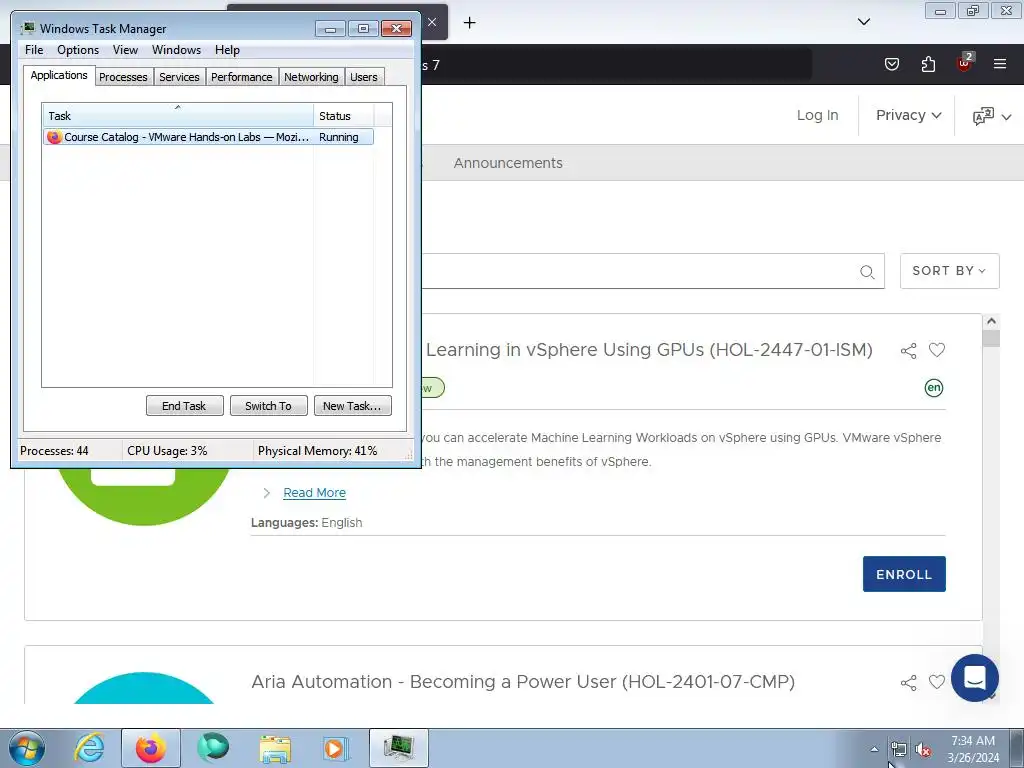Launch Internet Explorer from the taskbar
Screen dimensions: 1024x768
point(89,748)
